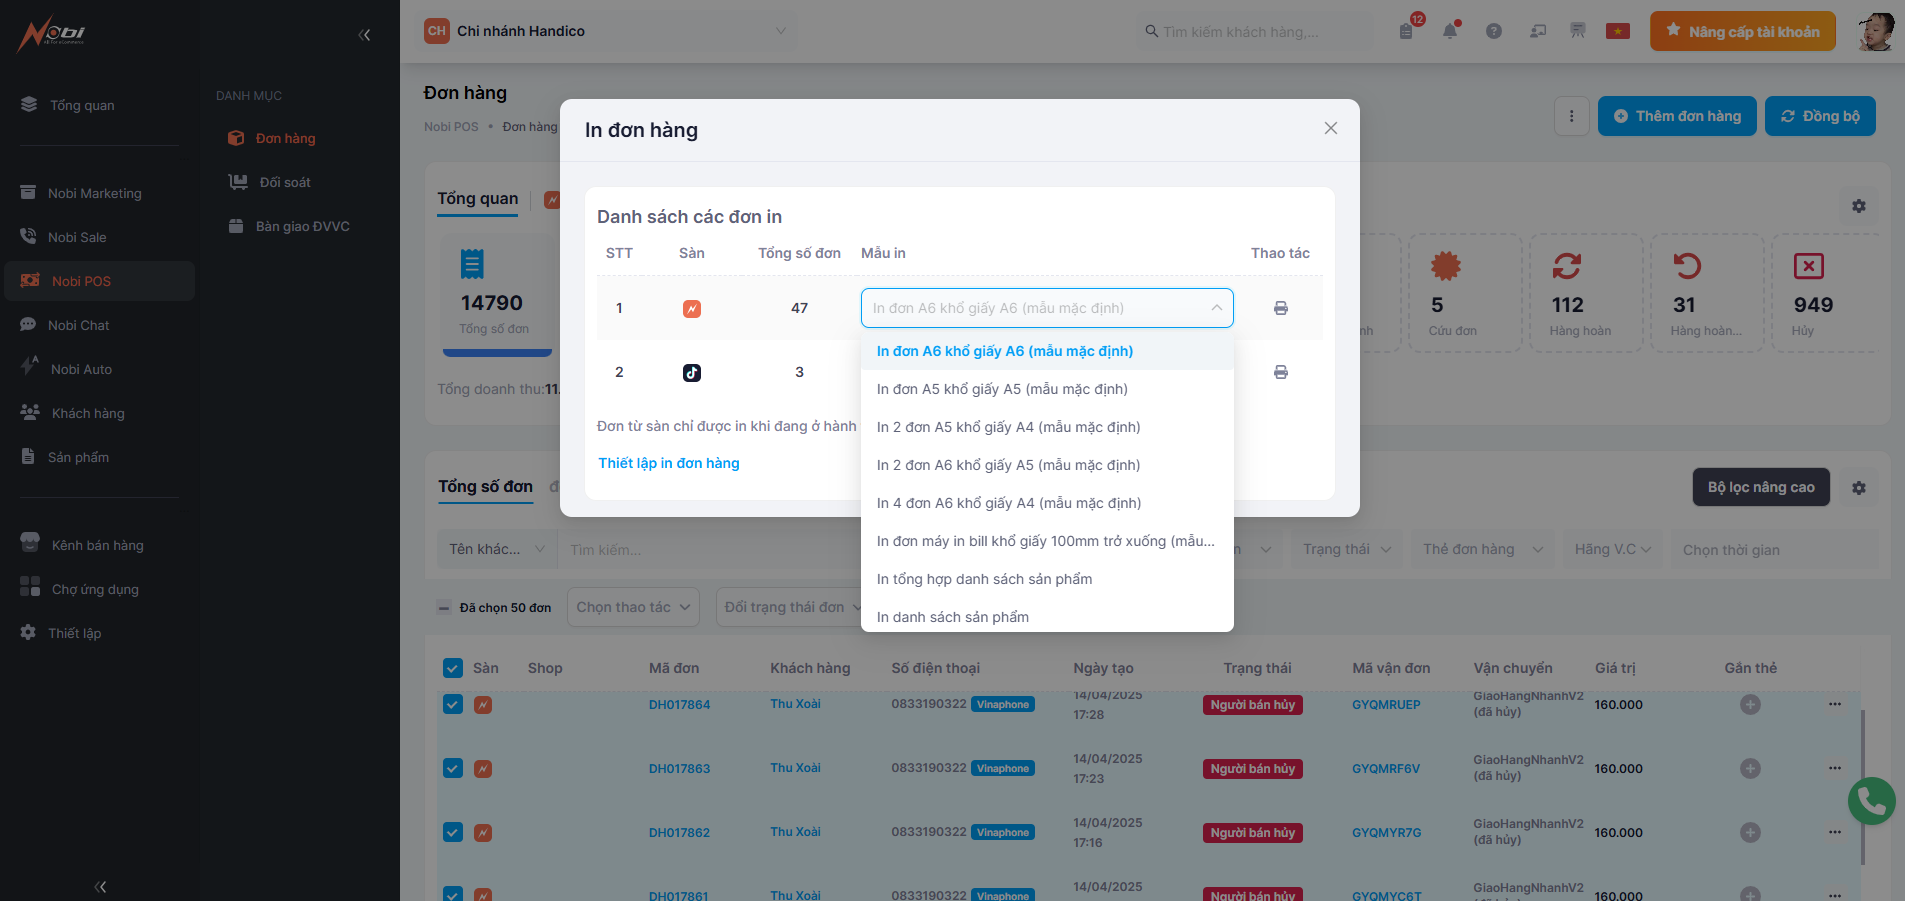Click the printer icon for TikTok row

click(1280, 372)
